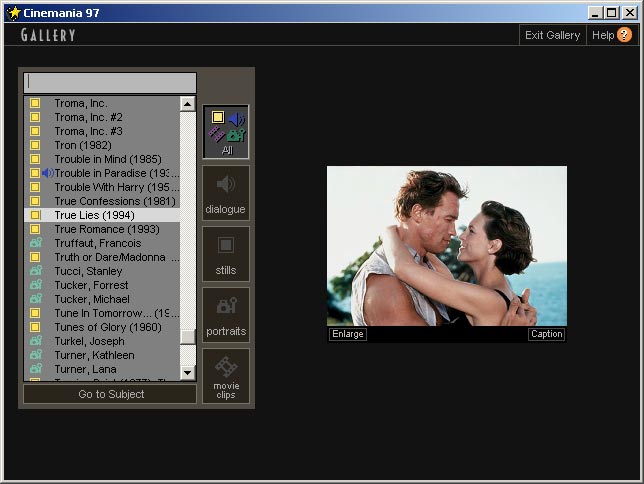Click the still icon beside Tunes of Glory
The width and height of the screenshot is (644, 484).
(35, 327)
